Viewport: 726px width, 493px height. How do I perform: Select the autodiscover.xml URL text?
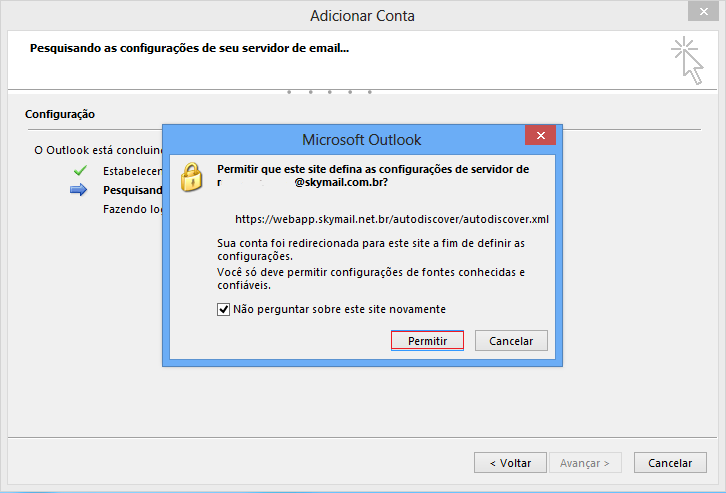point(392,219)
